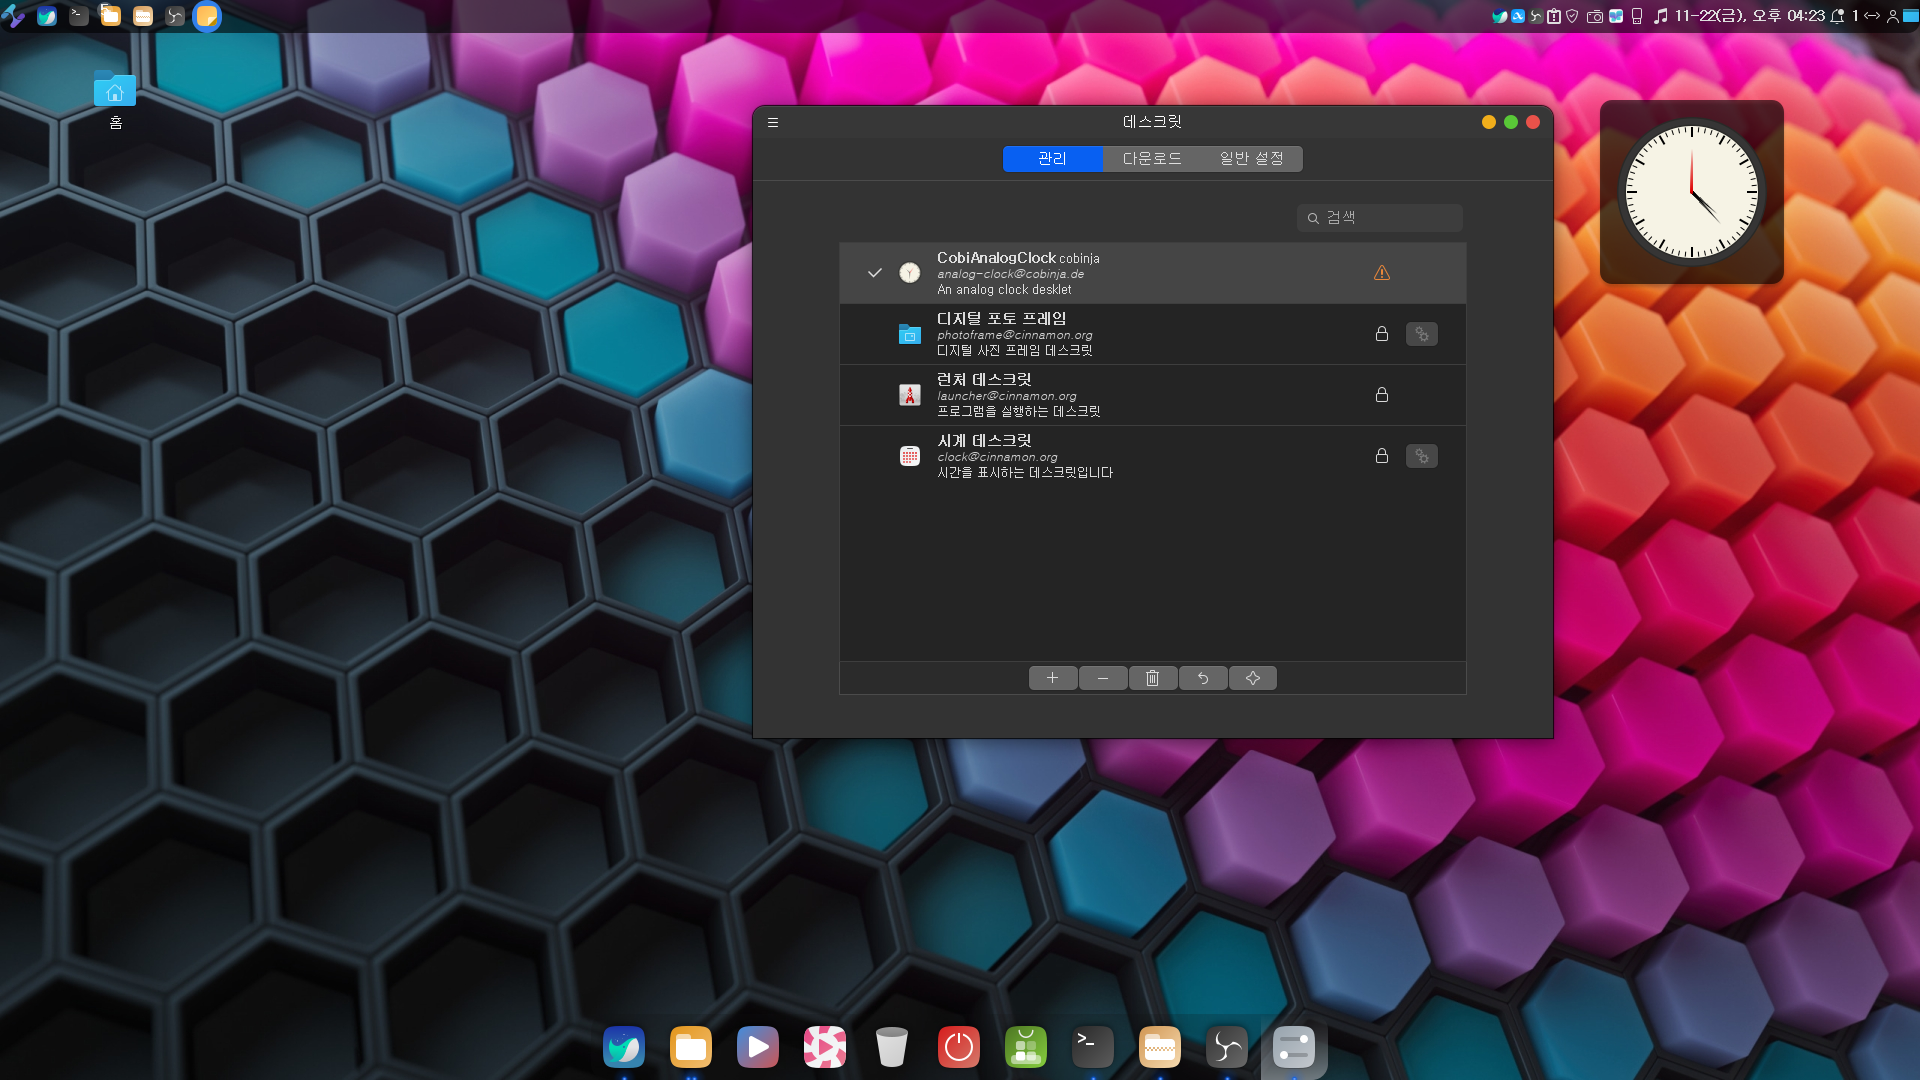Image resolution: width=1920 pixels, height=1080 pixels.
Task: Click the lock icon on 디지털 포토 프레임 row
Action: (1382, 334)
